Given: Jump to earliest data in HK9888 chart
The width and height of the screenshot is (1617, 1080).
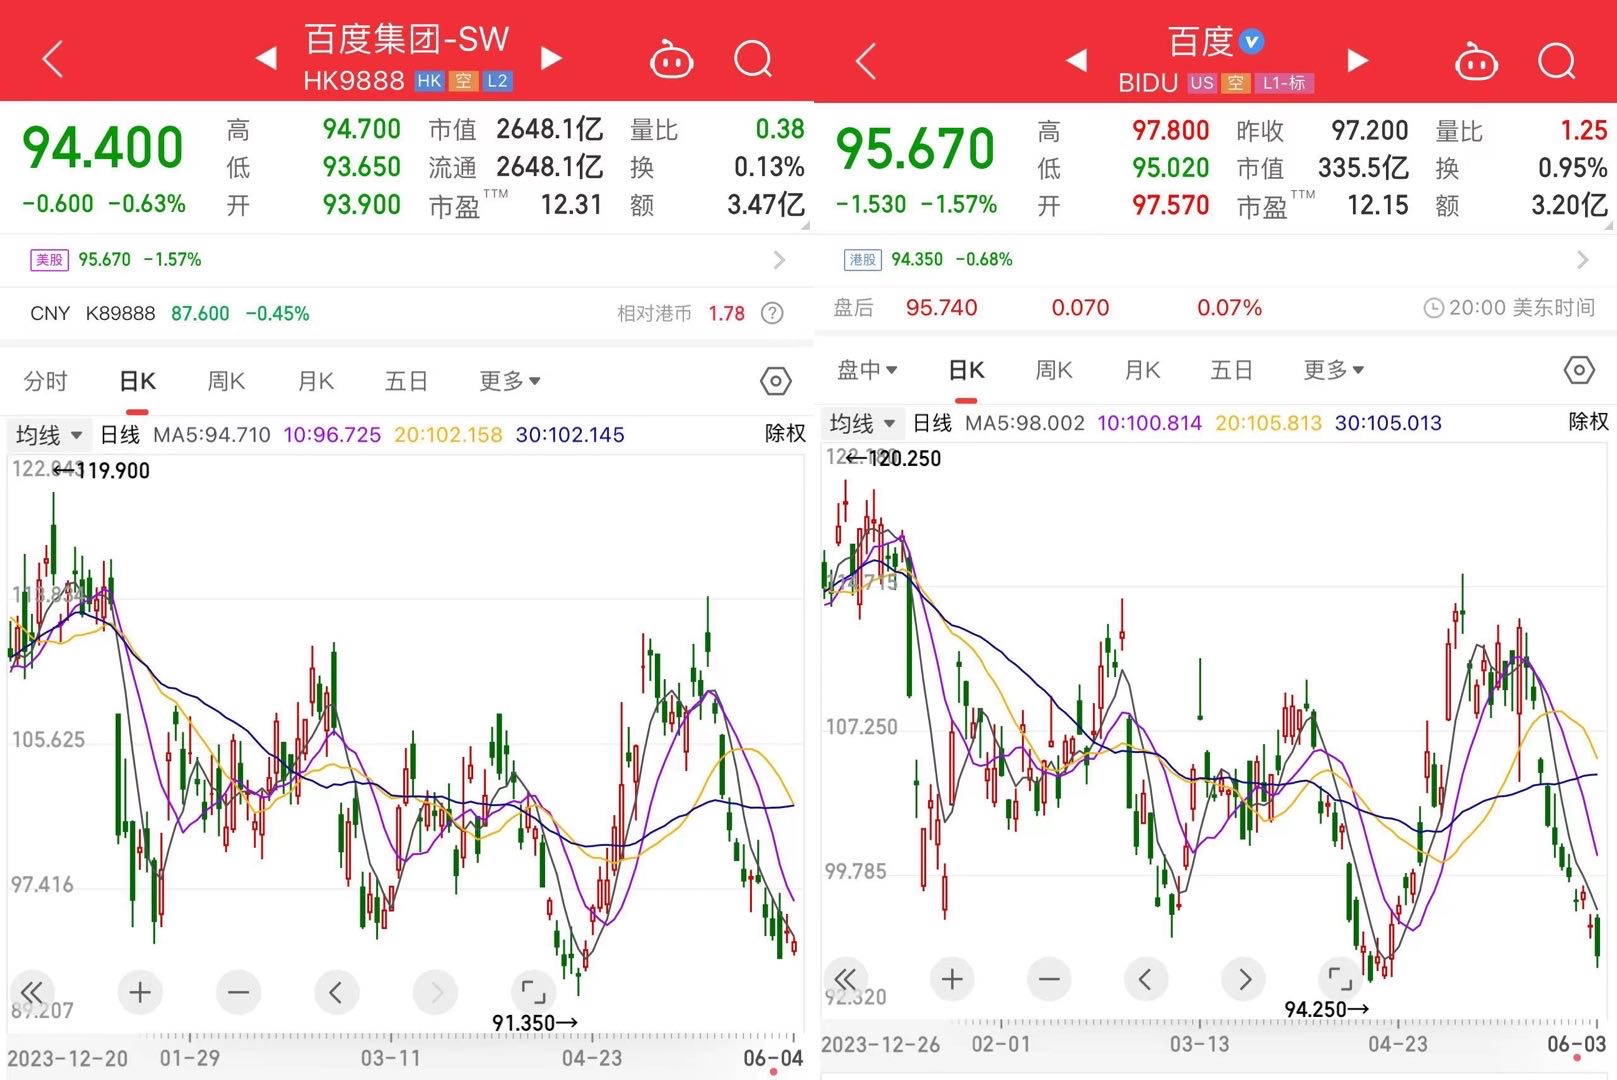Looking at the screenshot, I should click(x=32, y=992).
